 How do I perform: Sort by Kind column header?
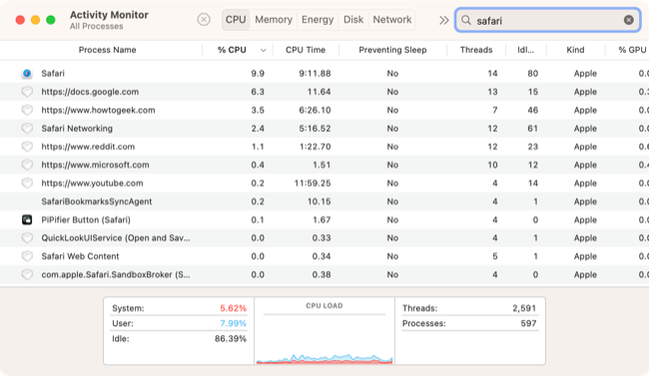(575, 50)
